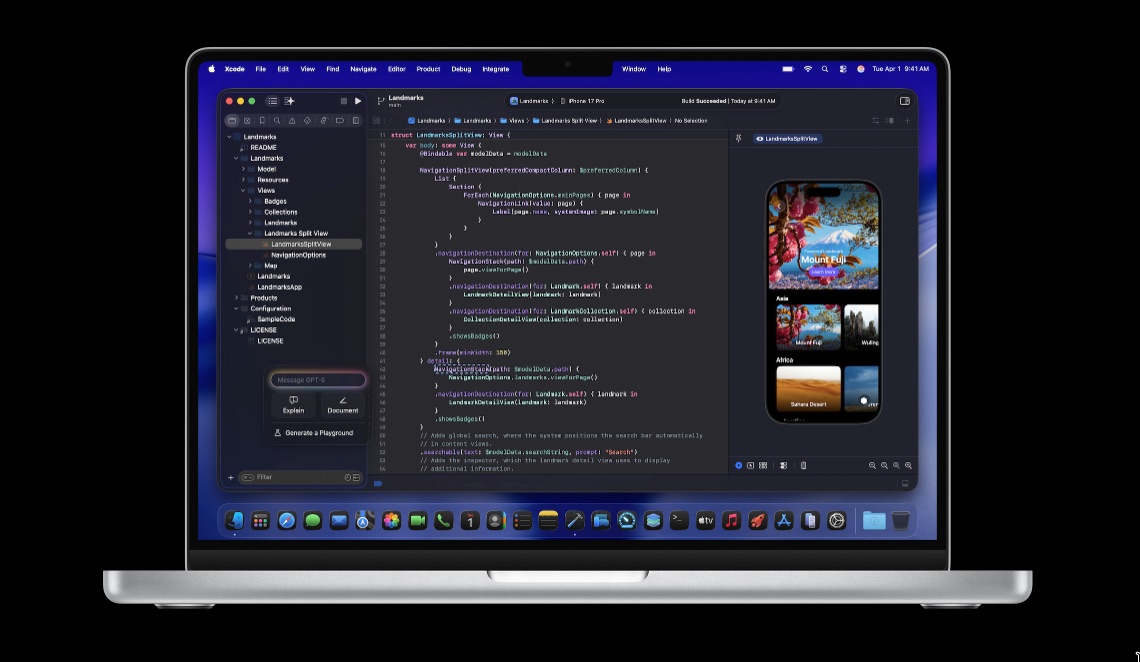Toggle the right inspector panel
Screen dimensions: 1140x662
click(x=905, y=101)
